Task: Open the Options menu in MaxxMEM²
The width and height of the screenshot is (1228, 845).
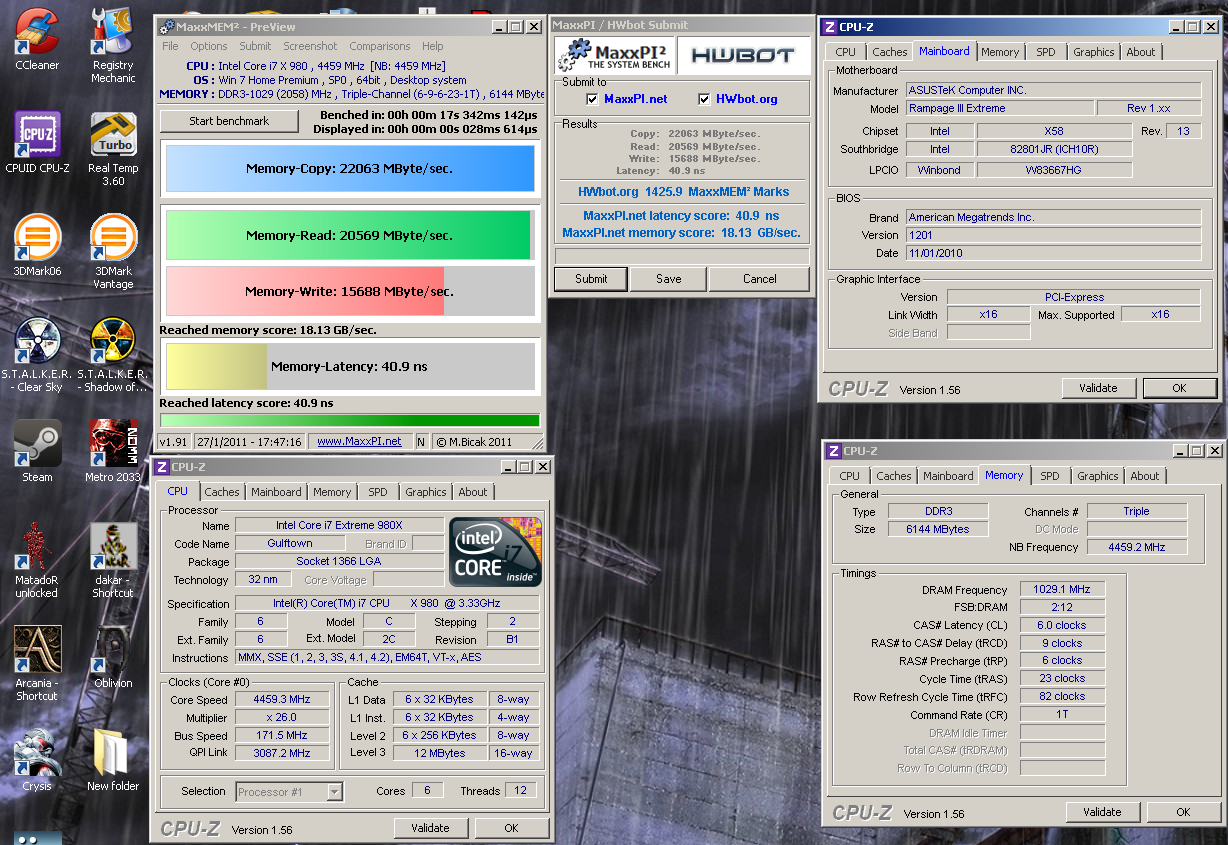Action: (x=209, y=46)
